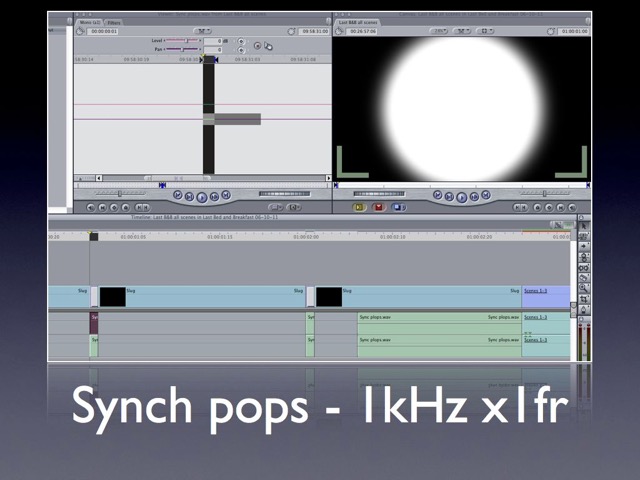Screen dimensions: 640x480
Task: Select the Last B&B all scenes Canvas tab
Action: [x=358, y=22]
